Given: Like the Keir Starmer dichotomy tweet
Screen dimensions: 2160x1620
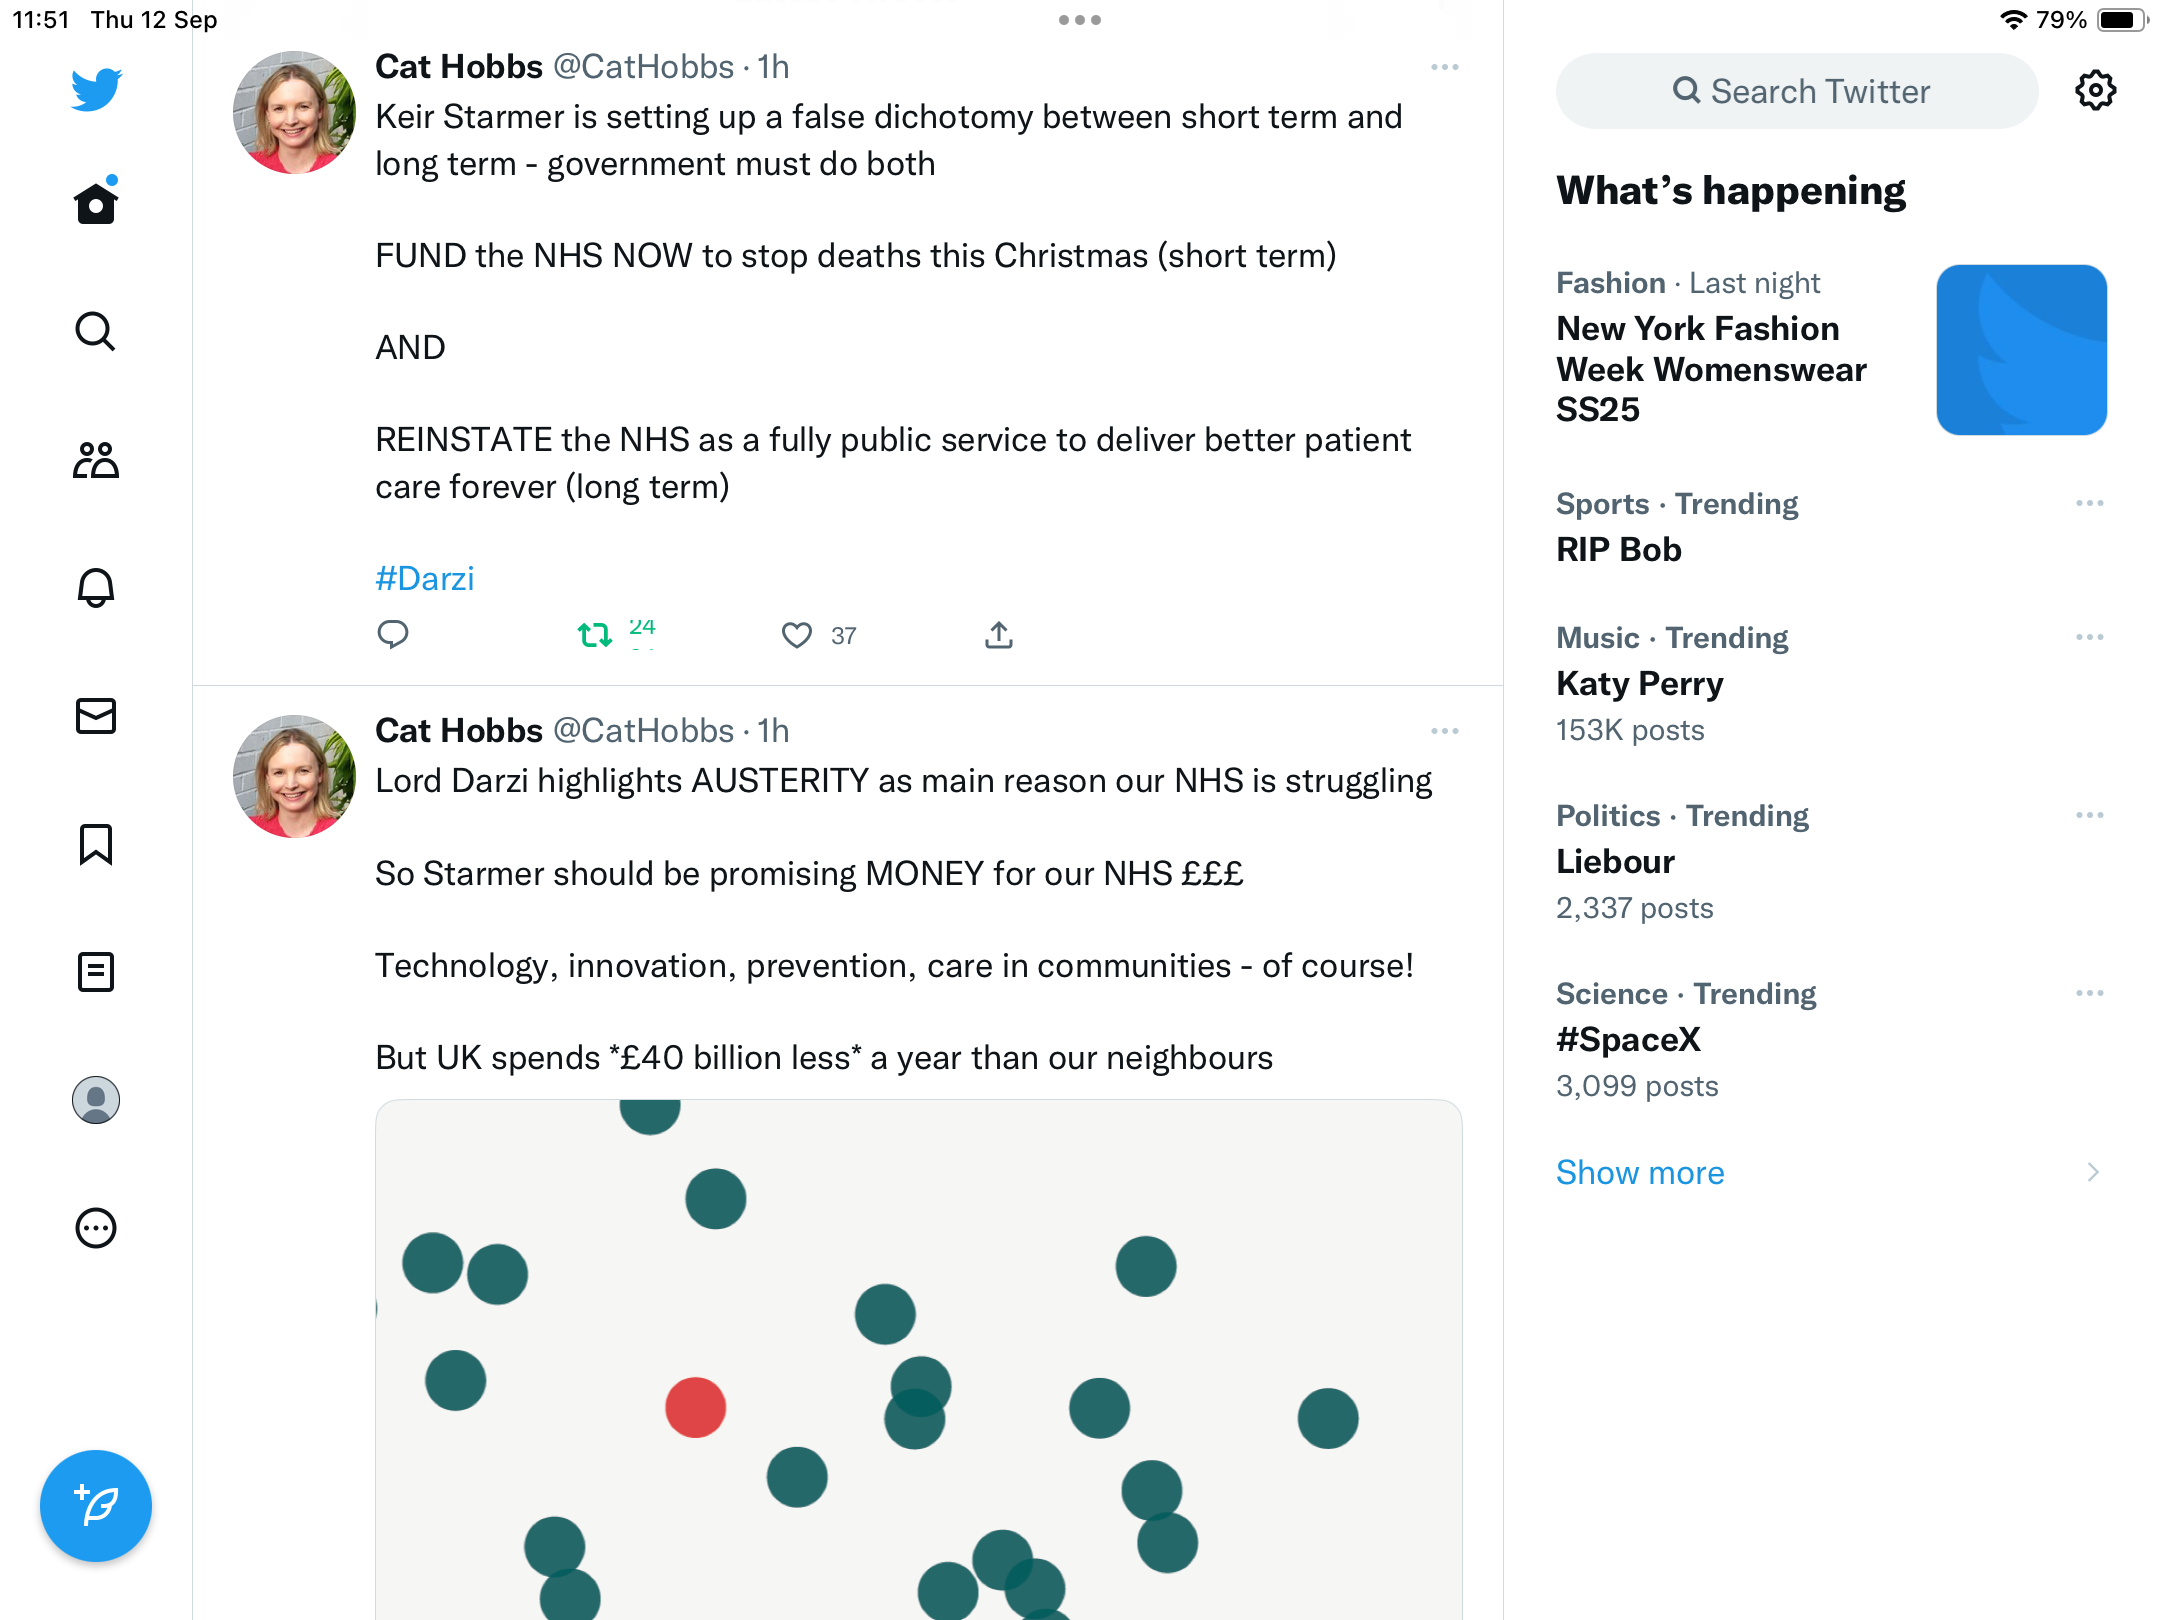Looking at the screenshot, I should [x=797, y=635].
